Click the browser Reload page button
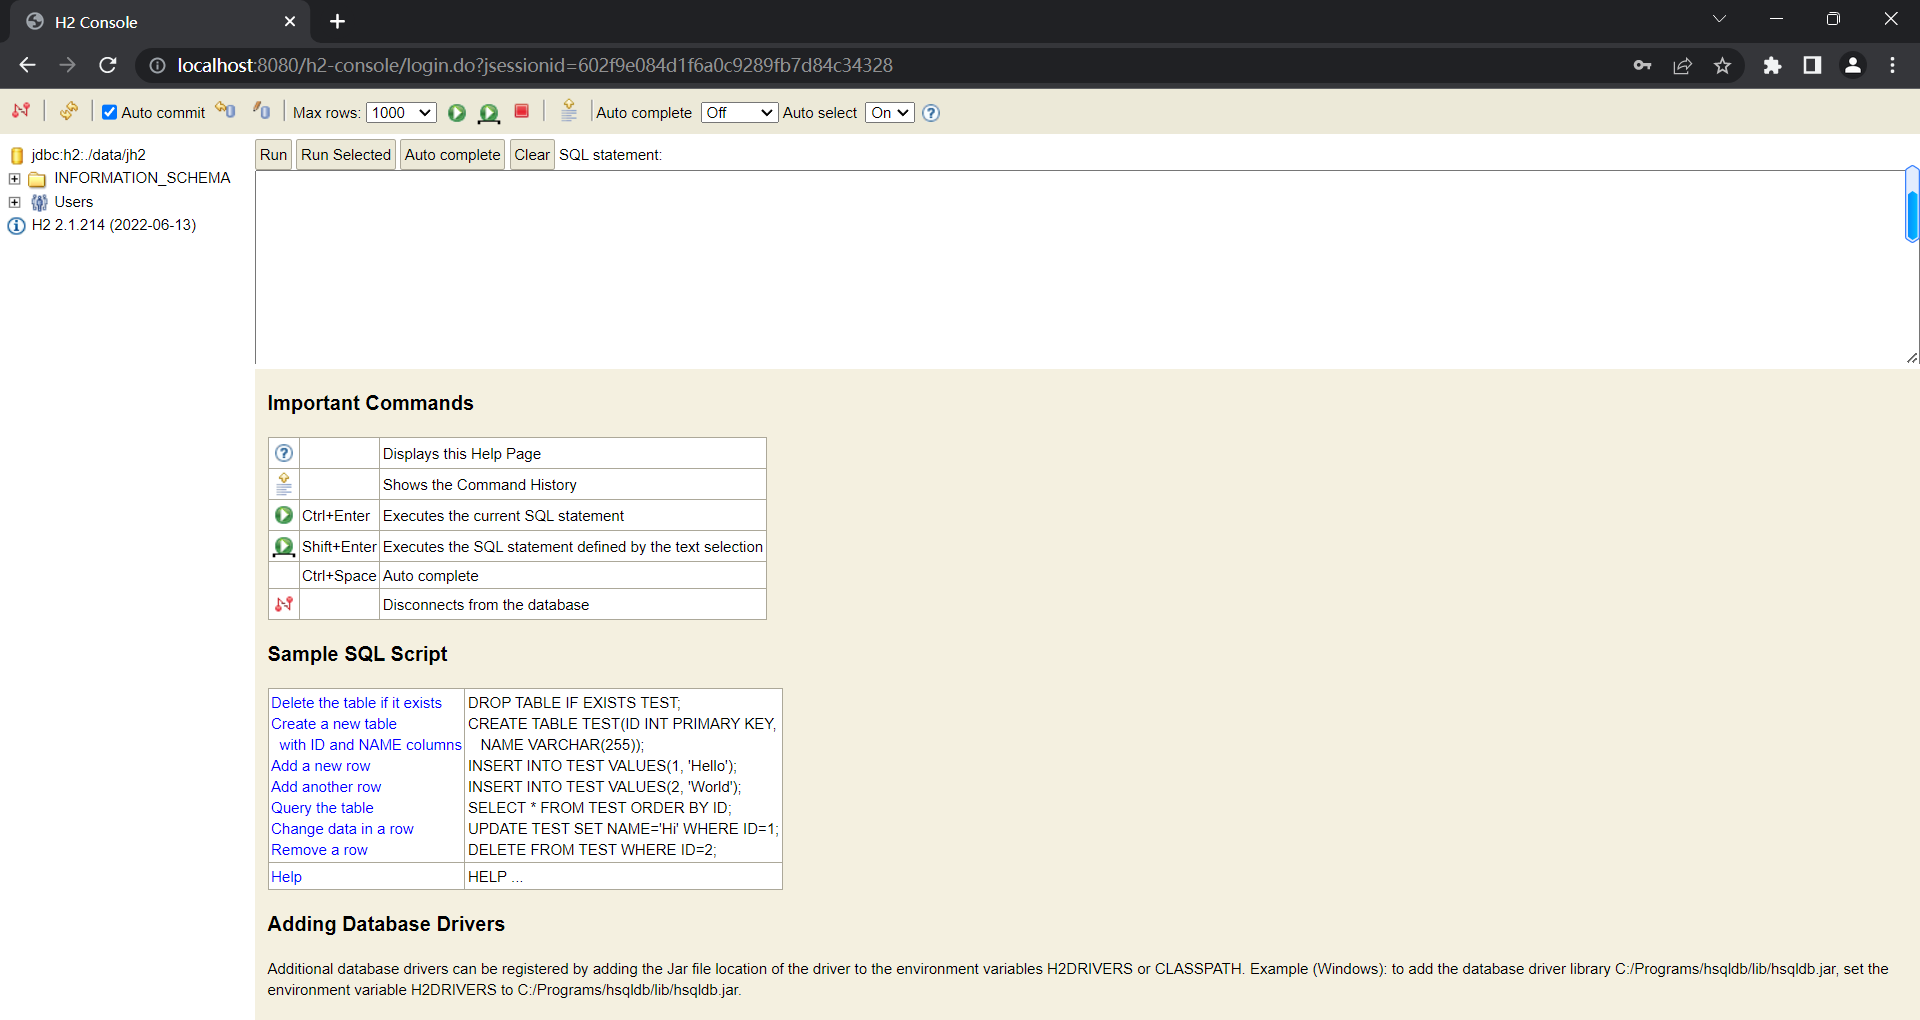The image size is (1920, 1020). (108, 65)
